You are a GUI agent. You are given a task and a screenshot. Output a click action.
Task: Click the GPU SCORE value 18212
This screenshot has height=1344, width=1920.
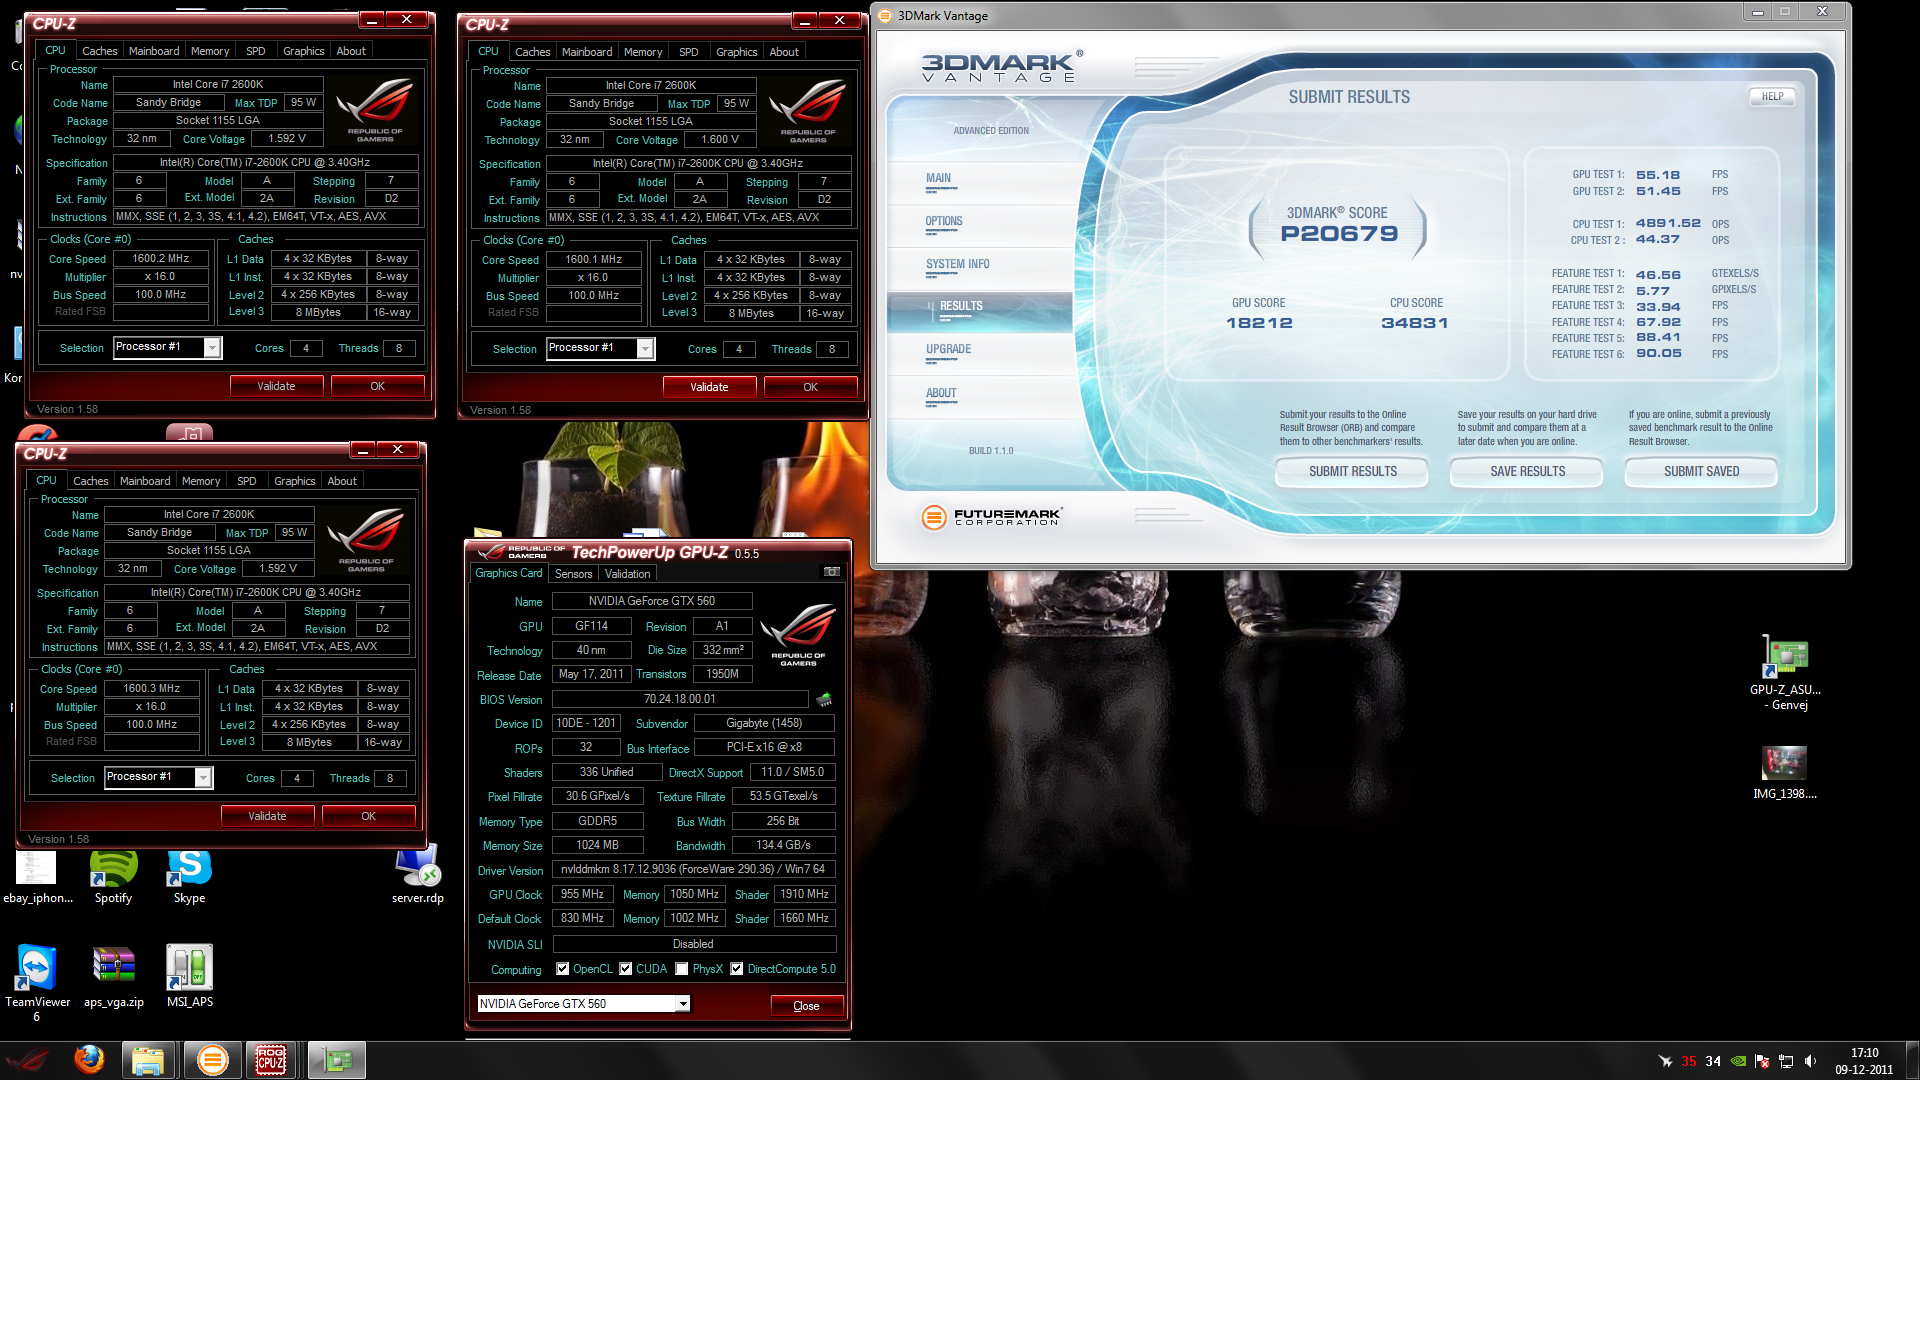pos(1259,323)
